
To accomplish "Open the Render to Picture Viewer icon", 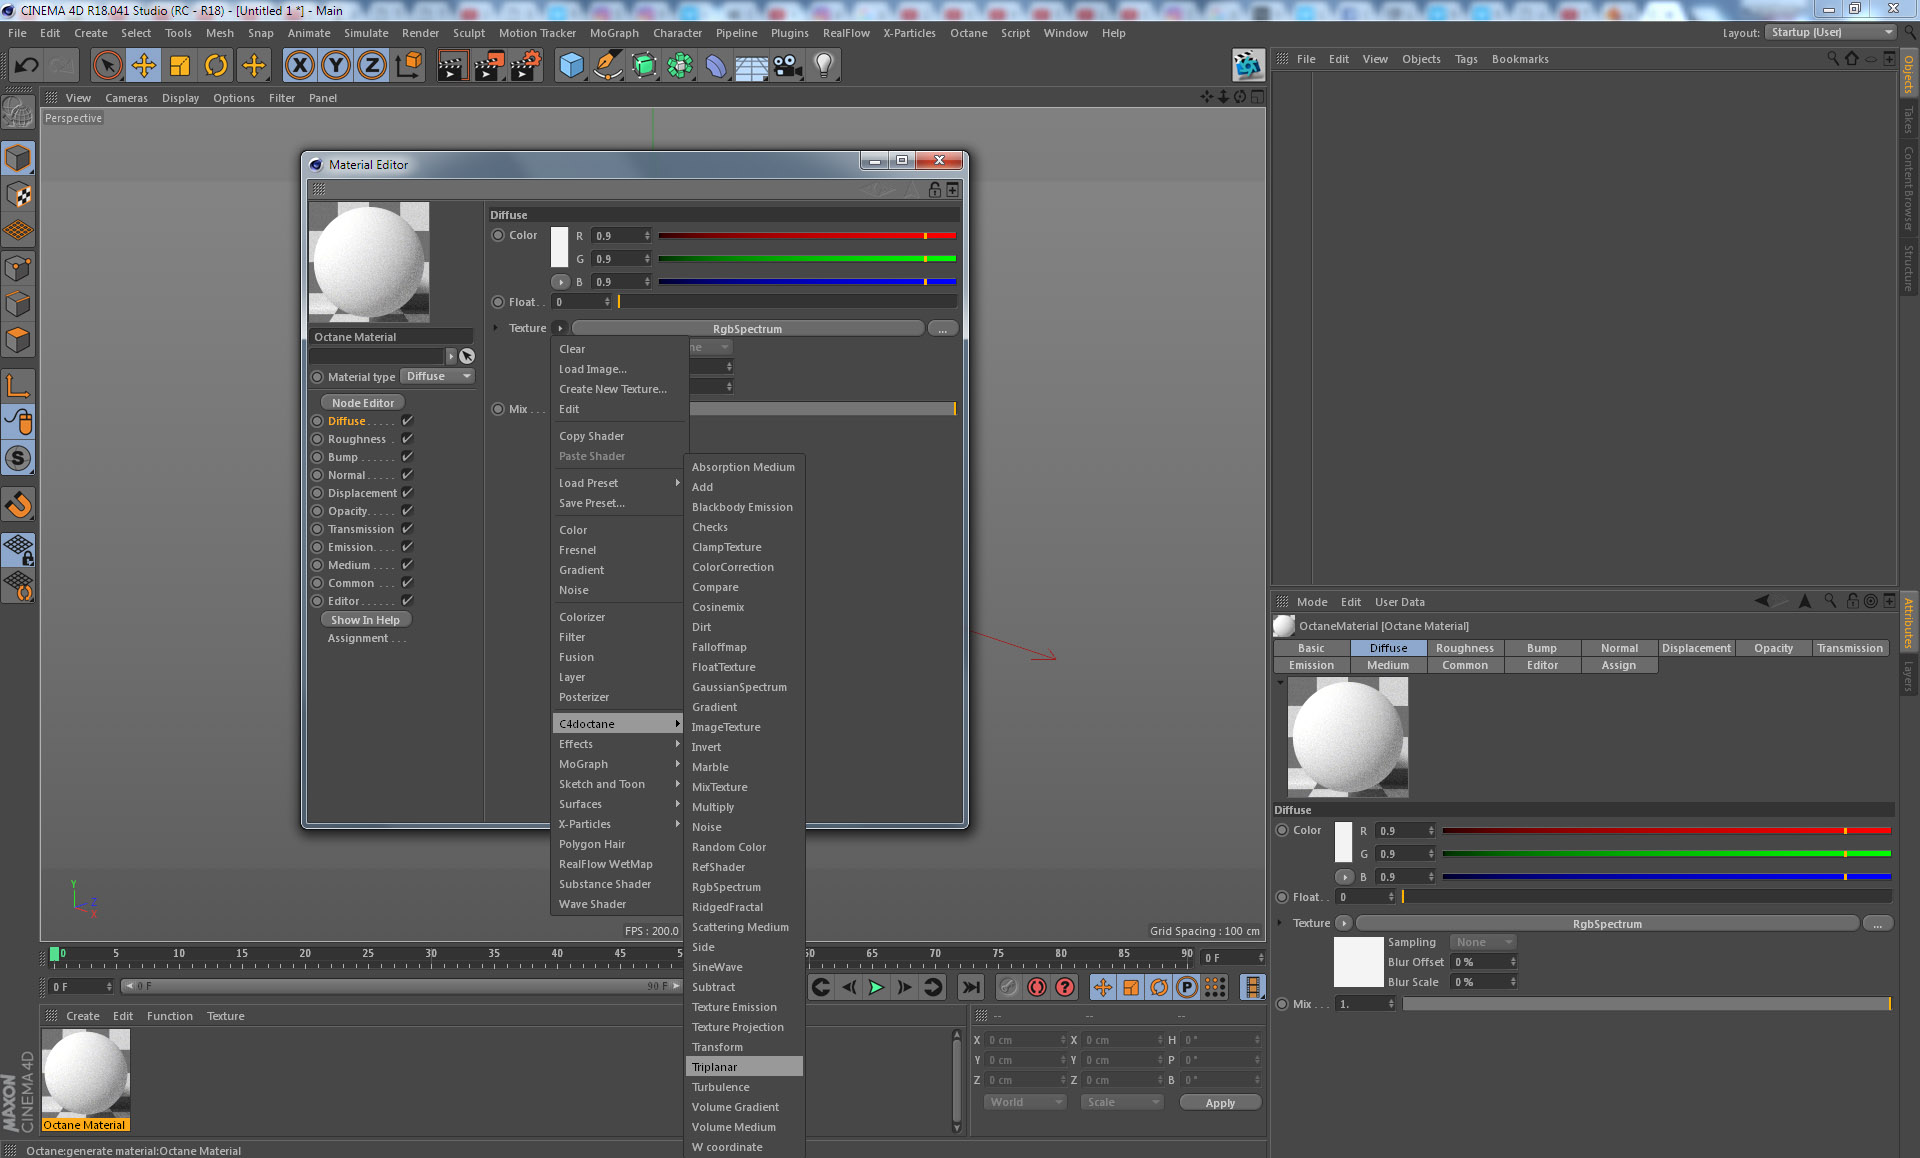I will [x=488, y=66].
